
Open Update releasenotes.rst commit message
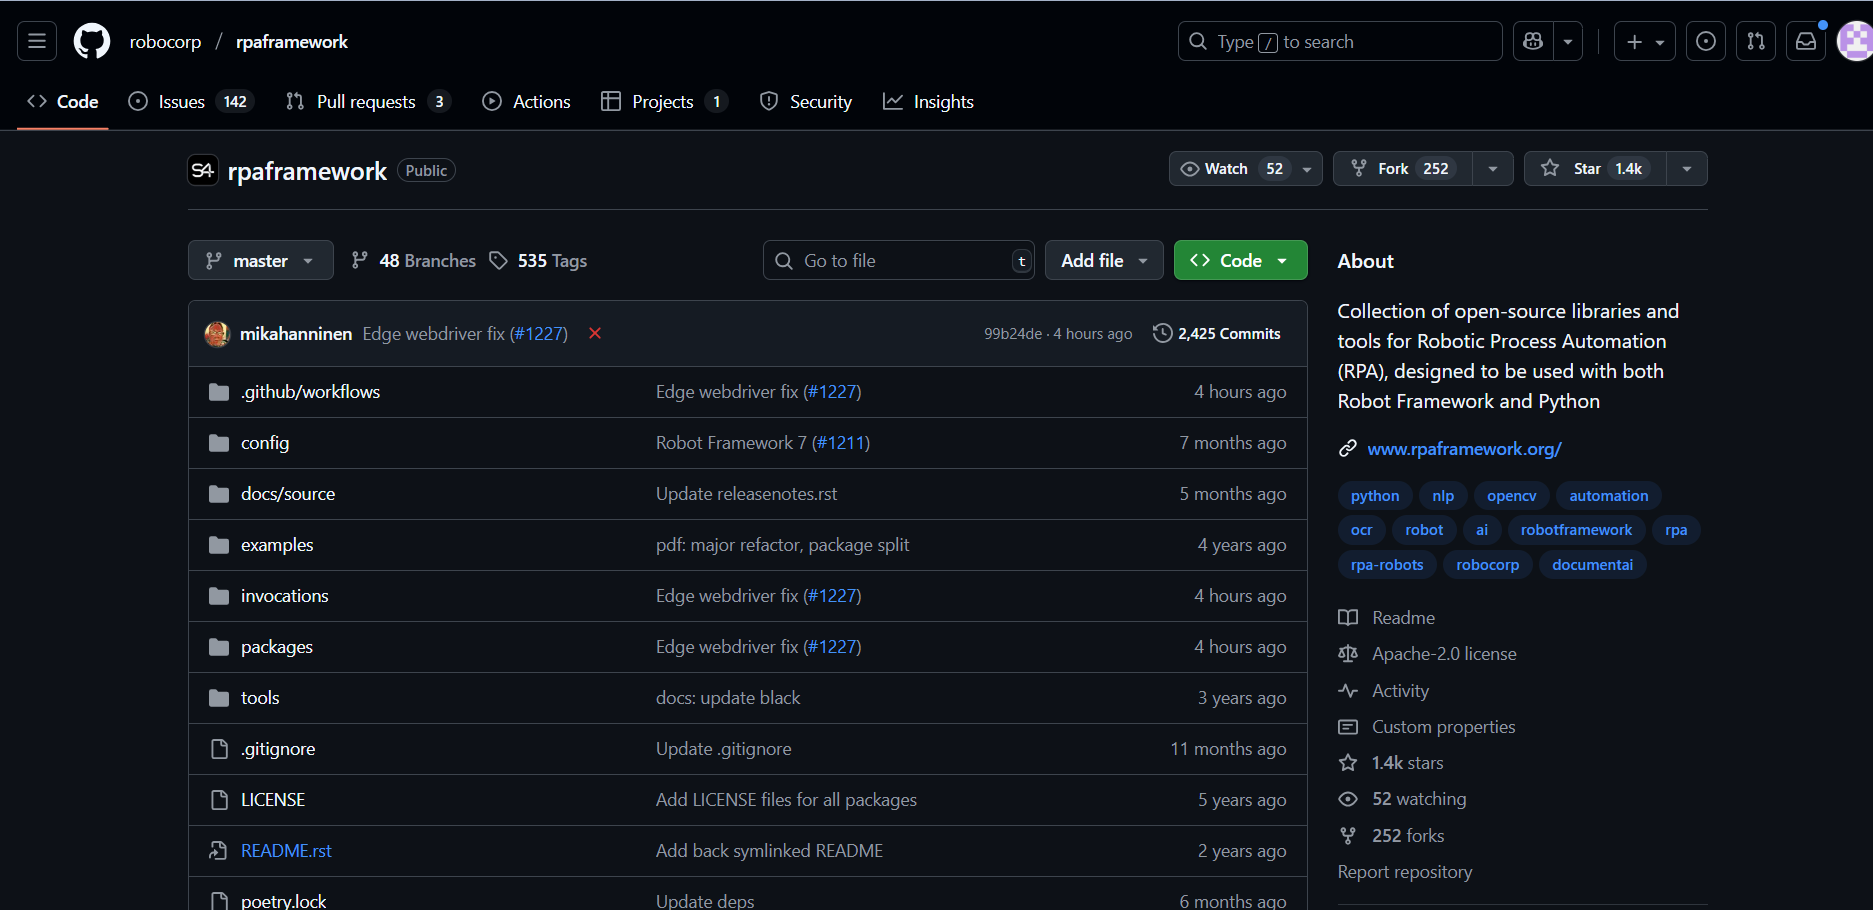tap(746, 493)
